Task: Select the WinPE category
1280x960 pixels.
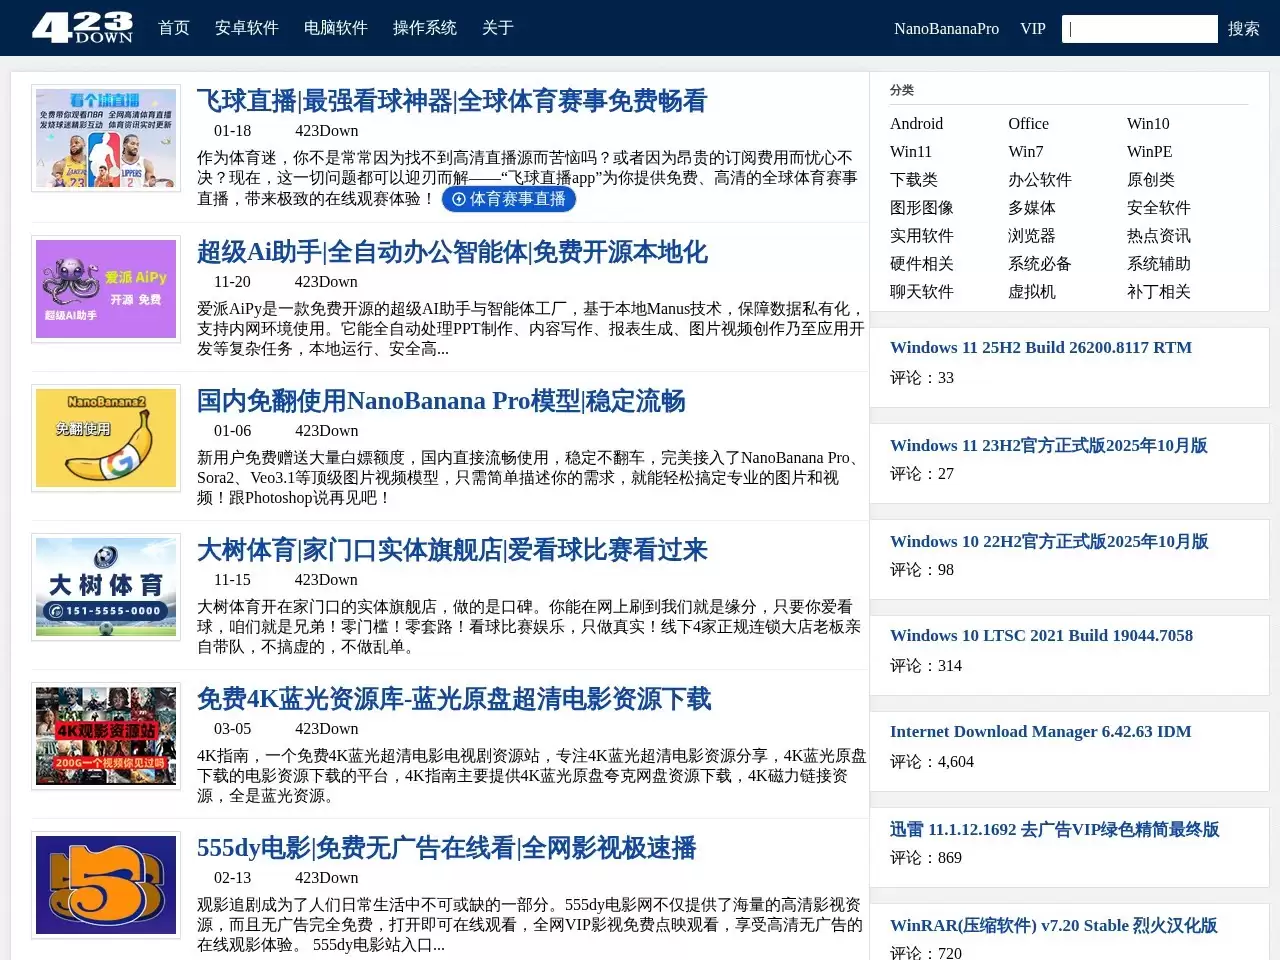Action: click(x=1150, y=152)
